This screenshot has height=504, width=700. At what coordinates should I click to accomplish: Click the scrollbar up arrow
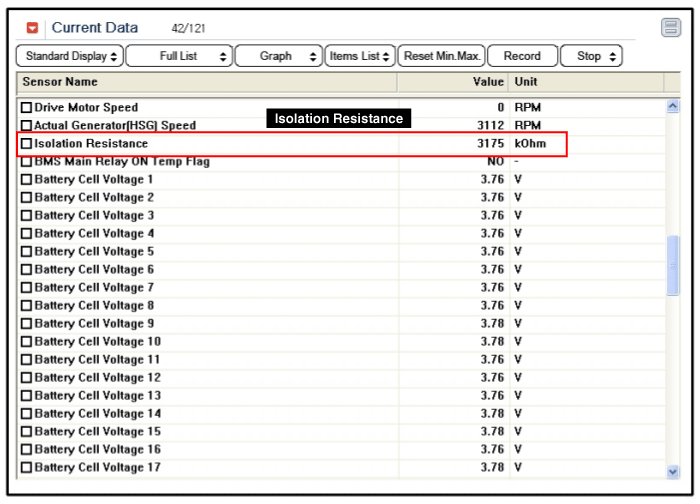coord(672,106)
